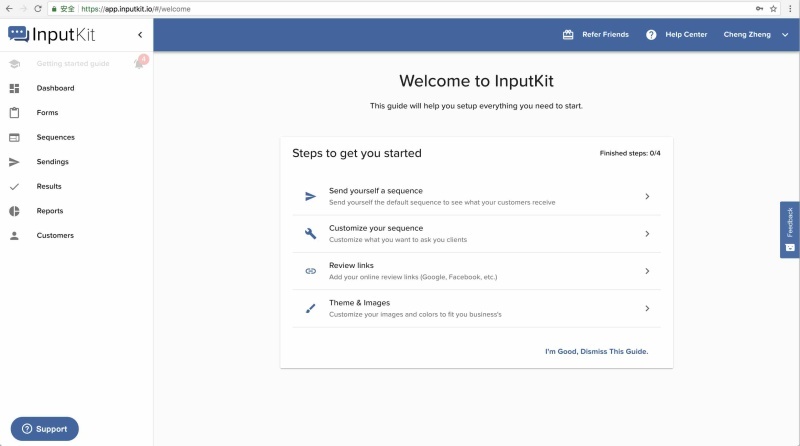Click the Steps to get you started heading
Viewport: 800px width, 446px height.
pyautogui.click(x=357, y=153)
